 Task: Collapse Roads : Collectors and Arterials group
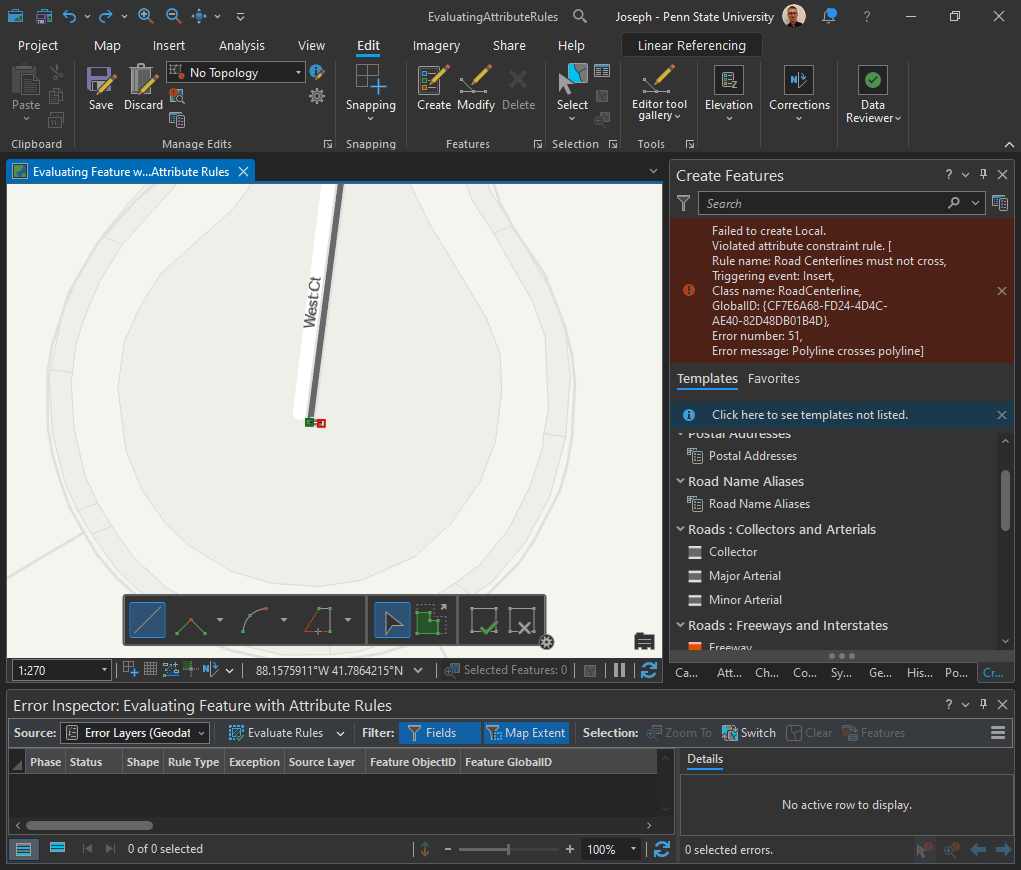(680, 529)
